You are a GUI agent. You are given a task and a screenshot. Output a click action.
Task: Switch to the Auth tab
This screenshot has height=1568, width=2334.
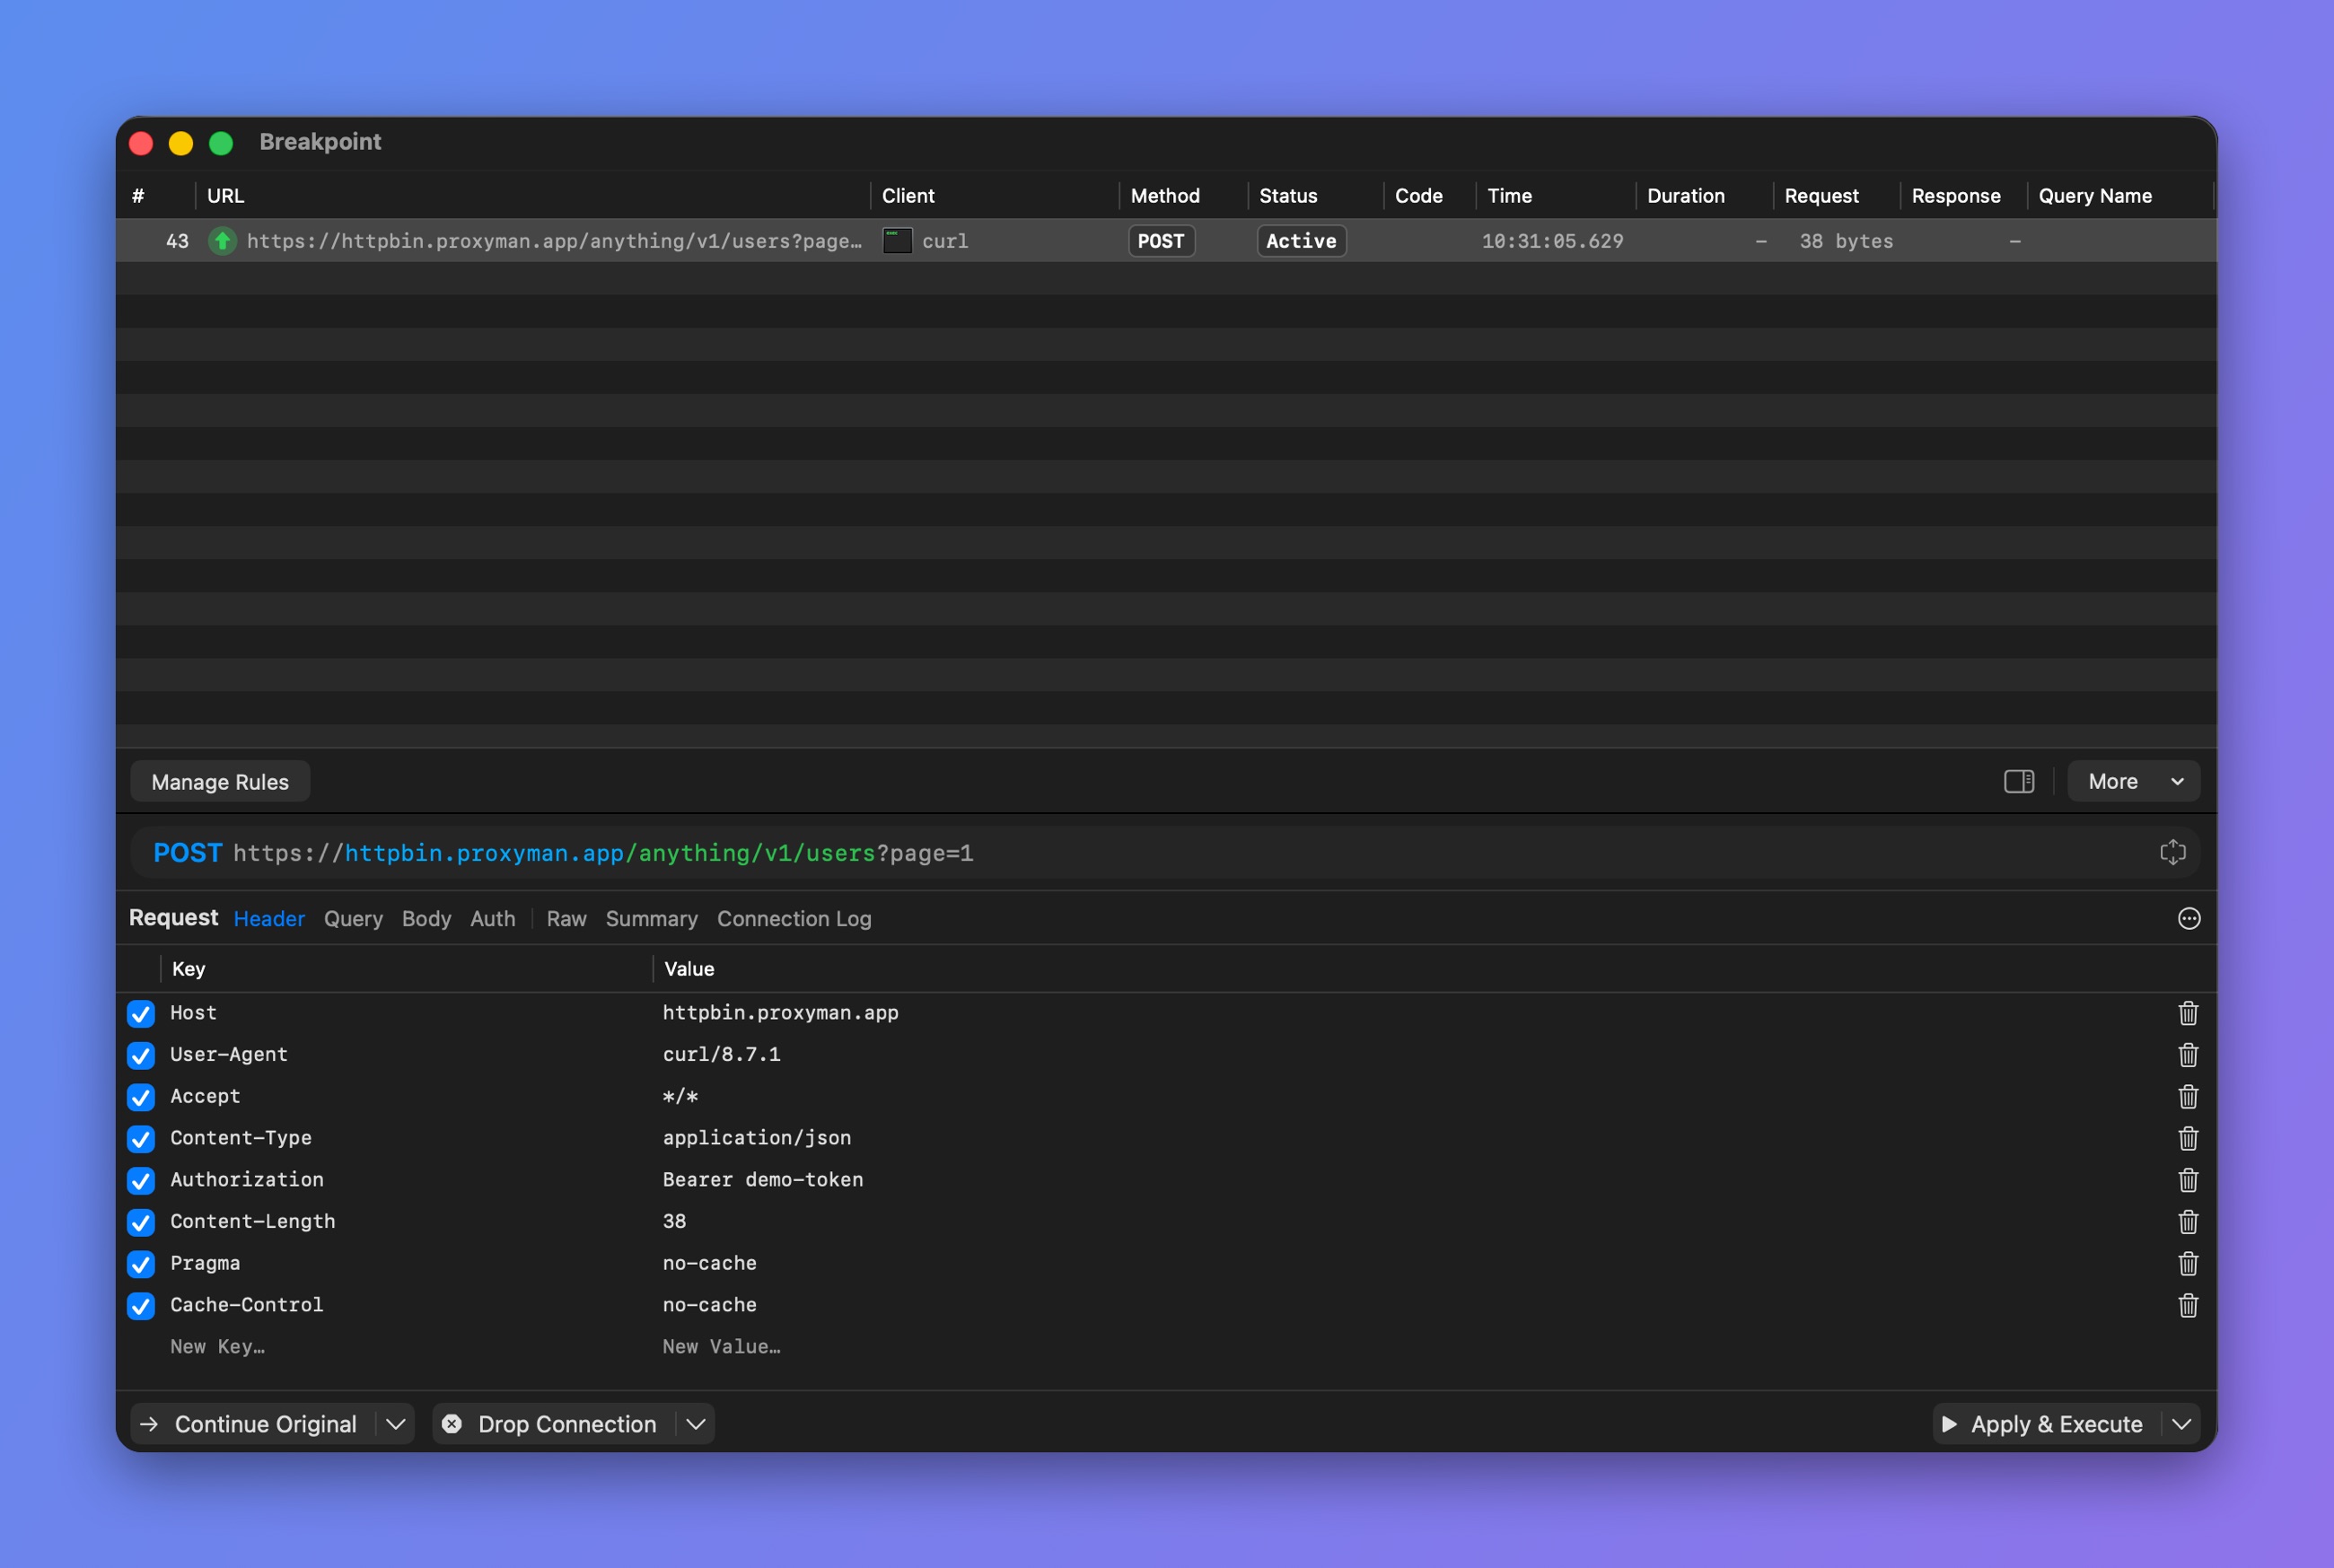(x=493, y=919)
